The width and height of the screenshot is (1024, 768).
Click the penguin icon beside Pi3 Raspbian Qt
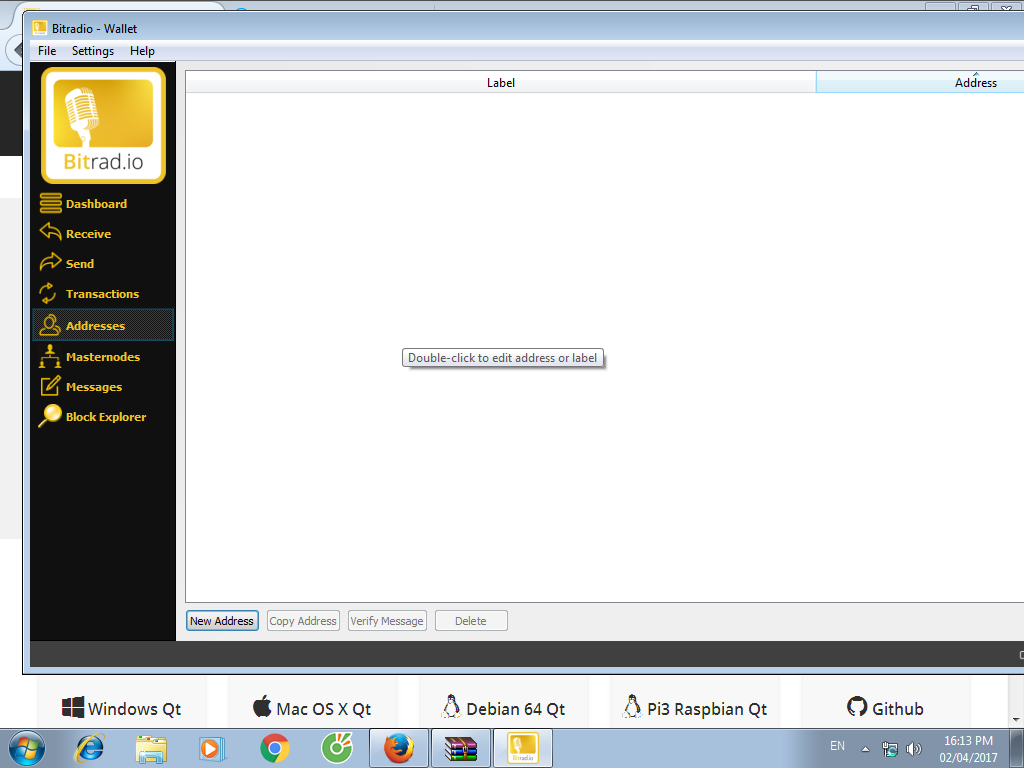(x=632, y=707)
